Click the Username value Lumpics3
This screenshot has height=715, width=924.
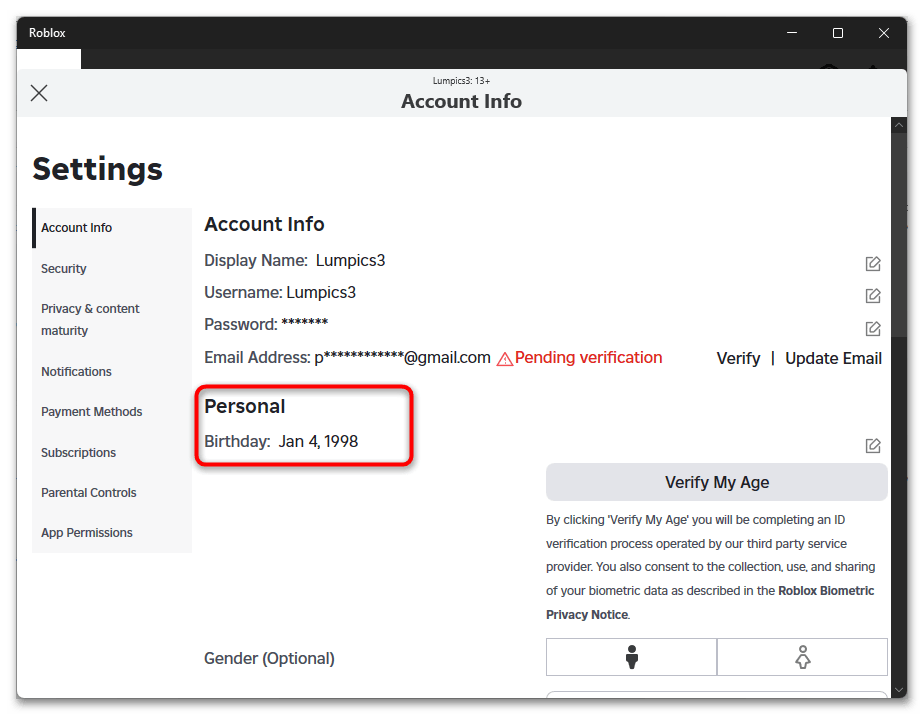[x=321, y=292]
